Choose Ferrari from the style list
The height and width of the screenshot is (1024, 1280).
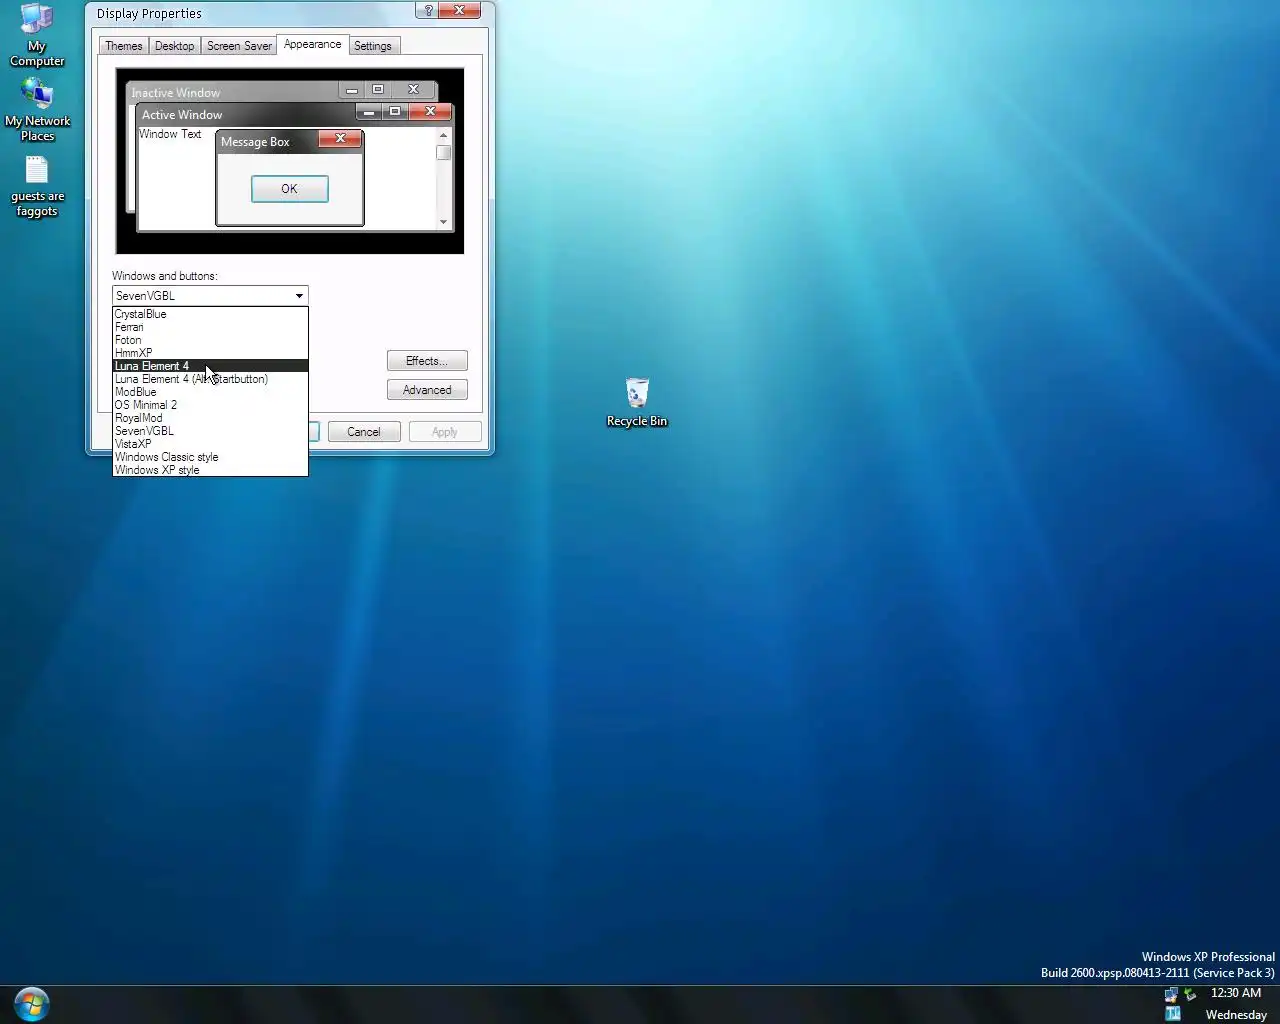210,327
